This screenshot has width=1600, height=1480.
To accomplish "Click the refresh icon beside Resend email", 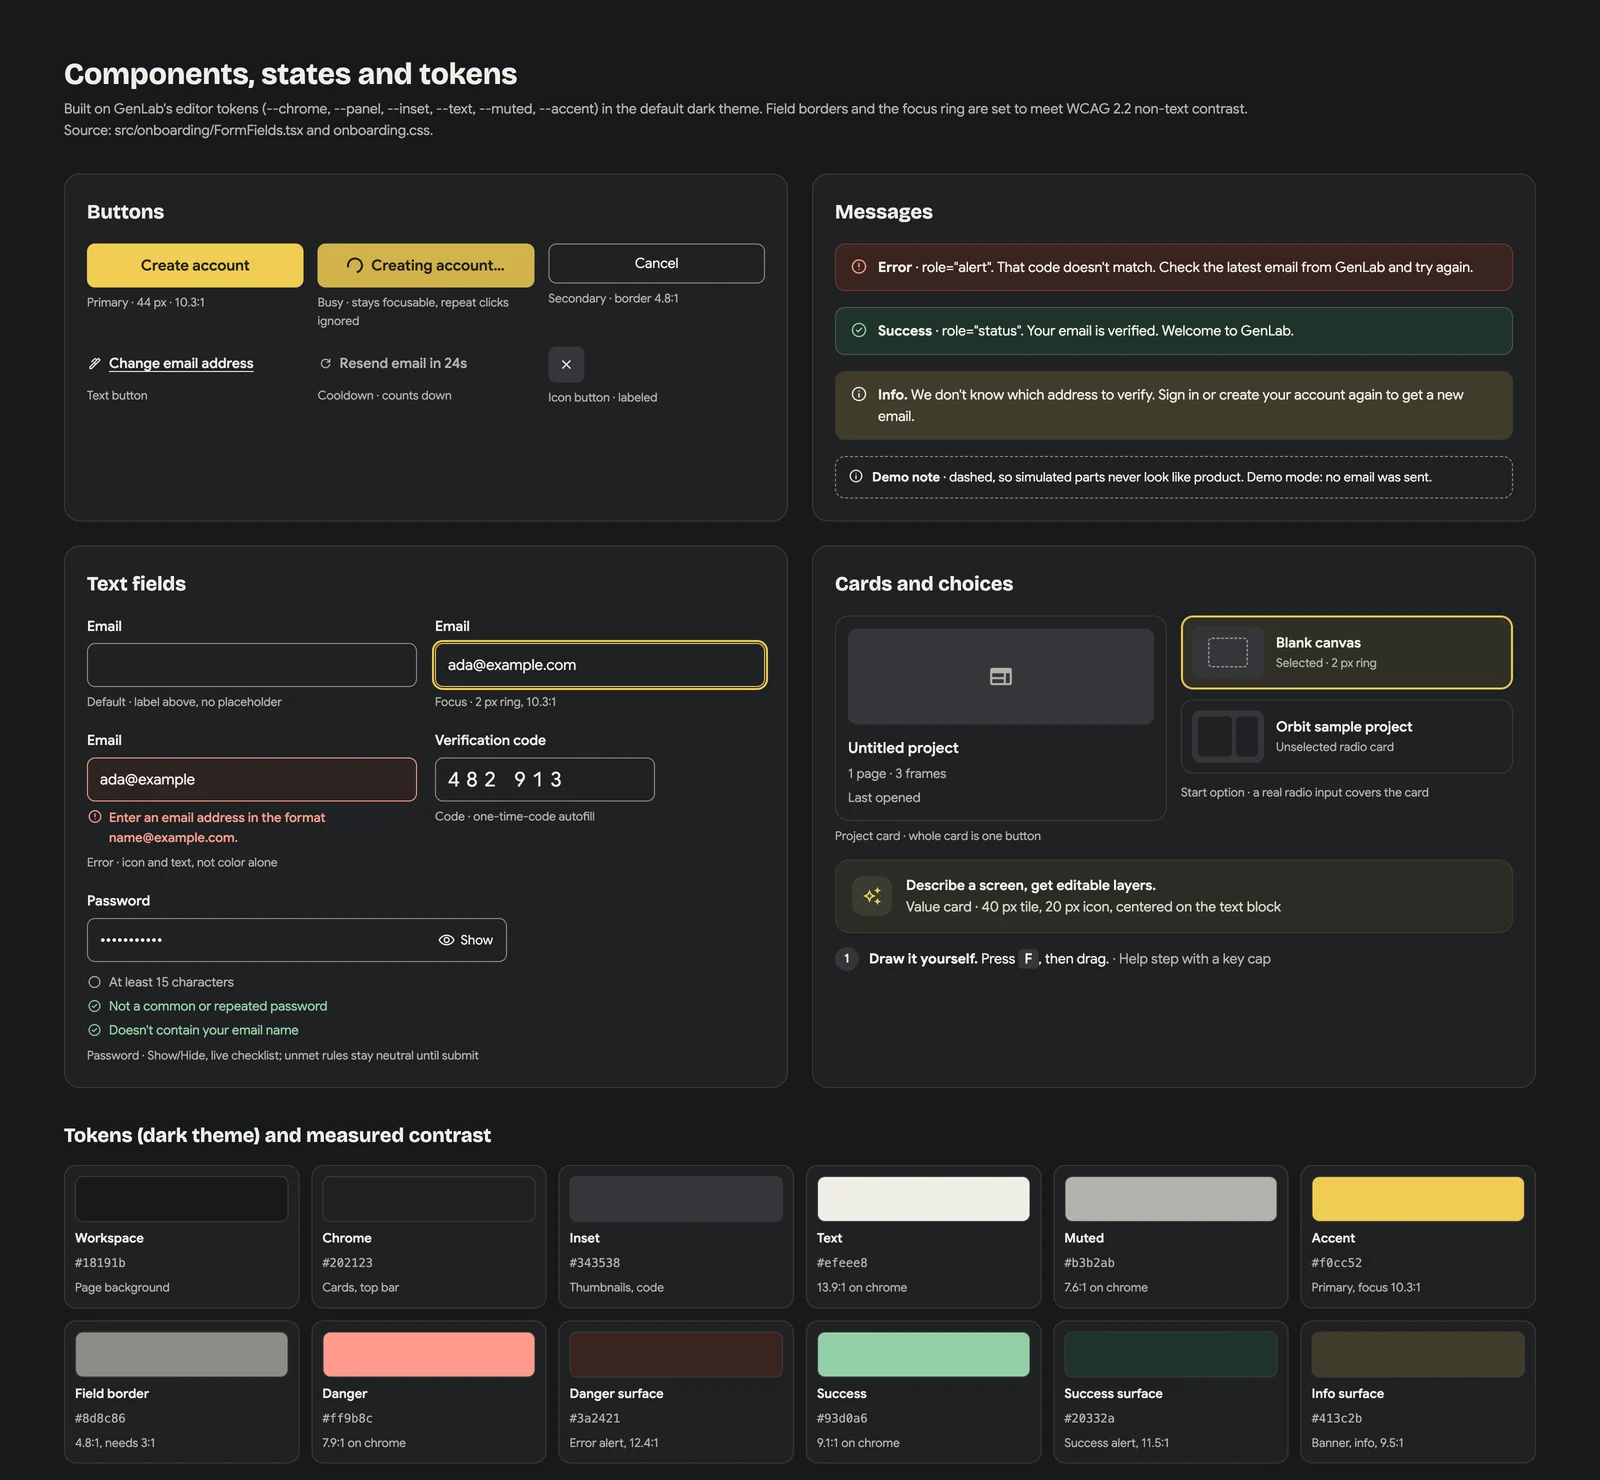I will coord(325,363).
